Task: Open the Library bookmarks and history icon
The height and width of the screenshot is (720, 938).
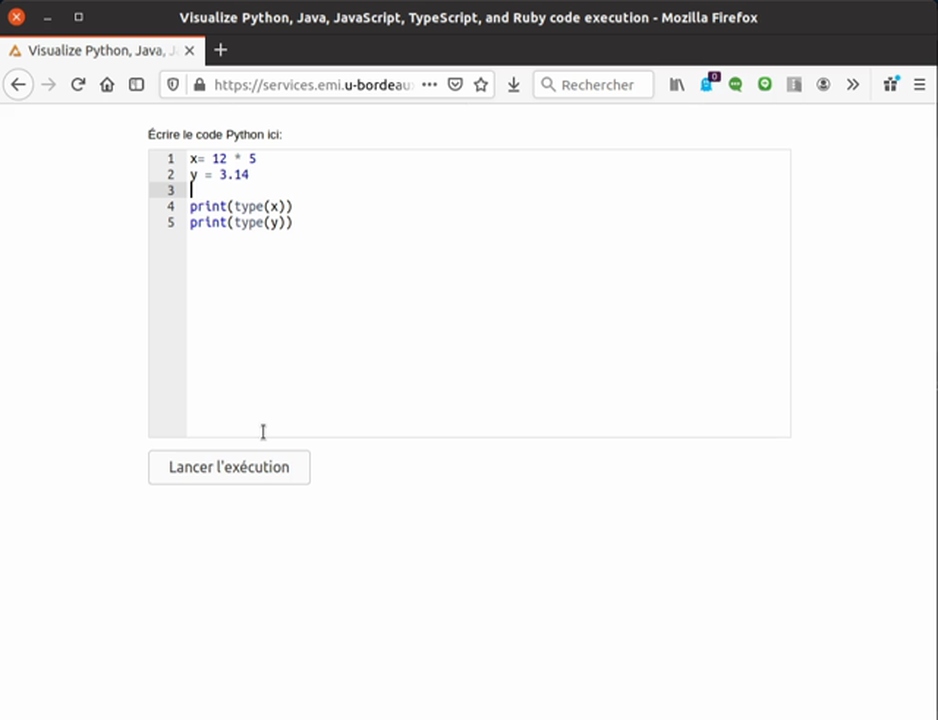Action: coord(677,85)
